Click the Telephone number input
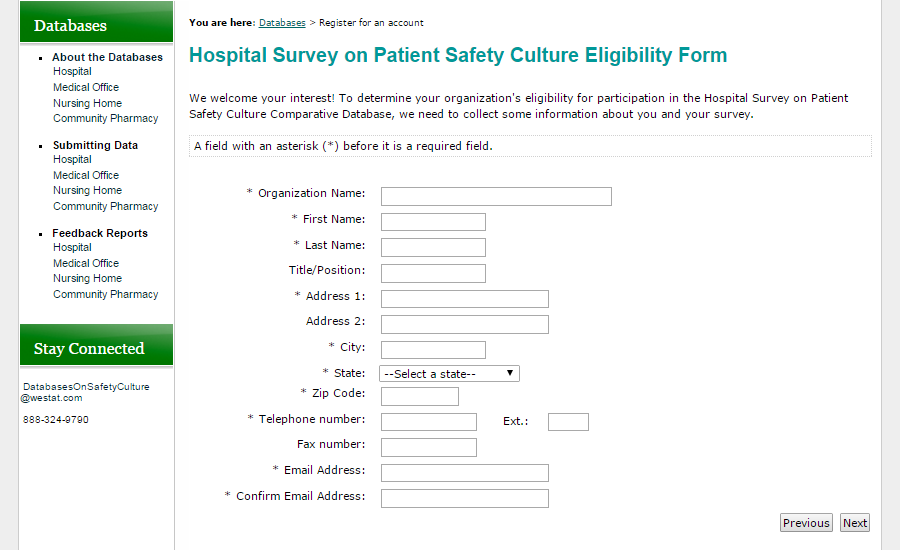Viewport: 900px width, 550px height. [429, 422]
